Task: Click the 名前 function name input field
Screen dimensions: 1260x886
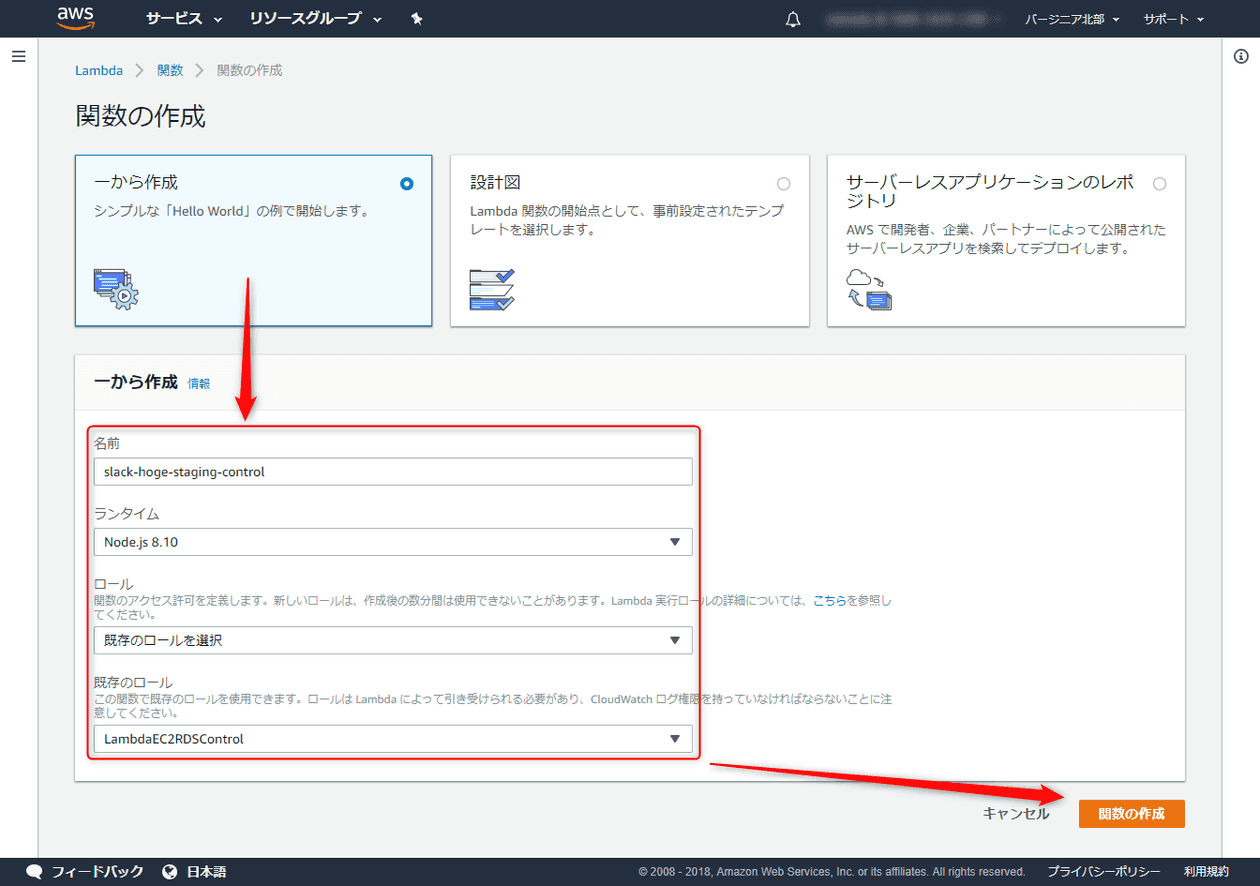Action: point(392,471)
